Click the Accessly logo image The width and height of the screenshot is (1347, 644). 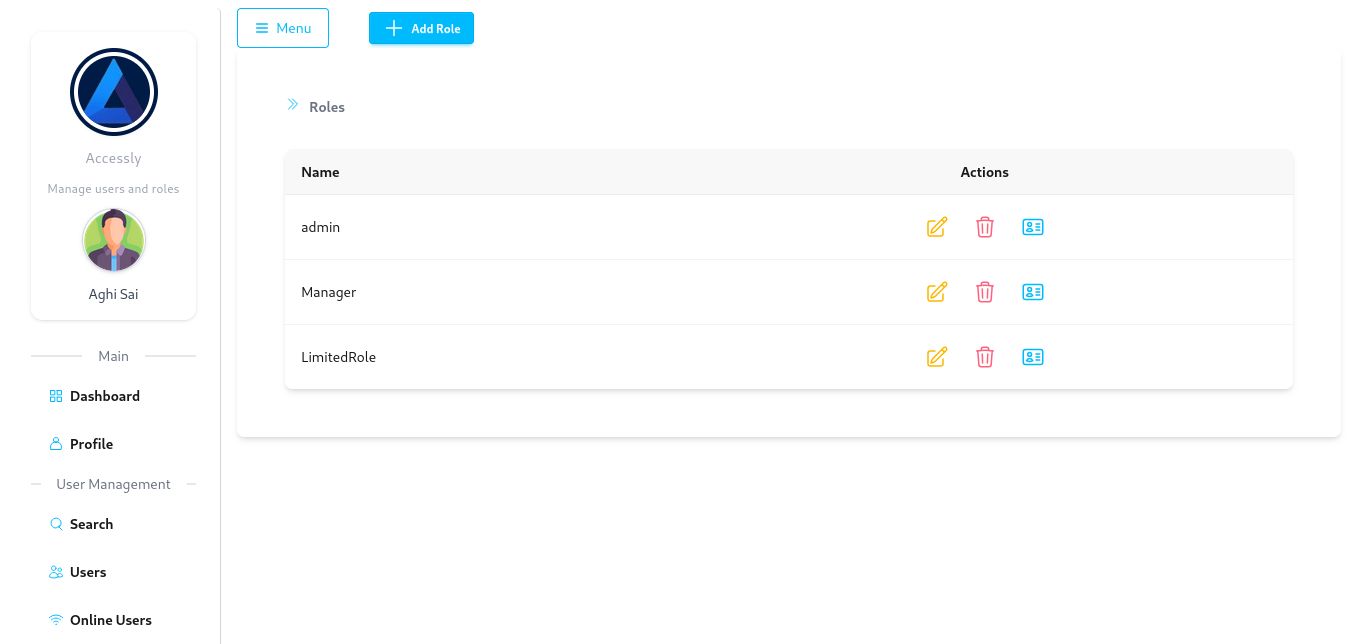(x=114, y=92)
